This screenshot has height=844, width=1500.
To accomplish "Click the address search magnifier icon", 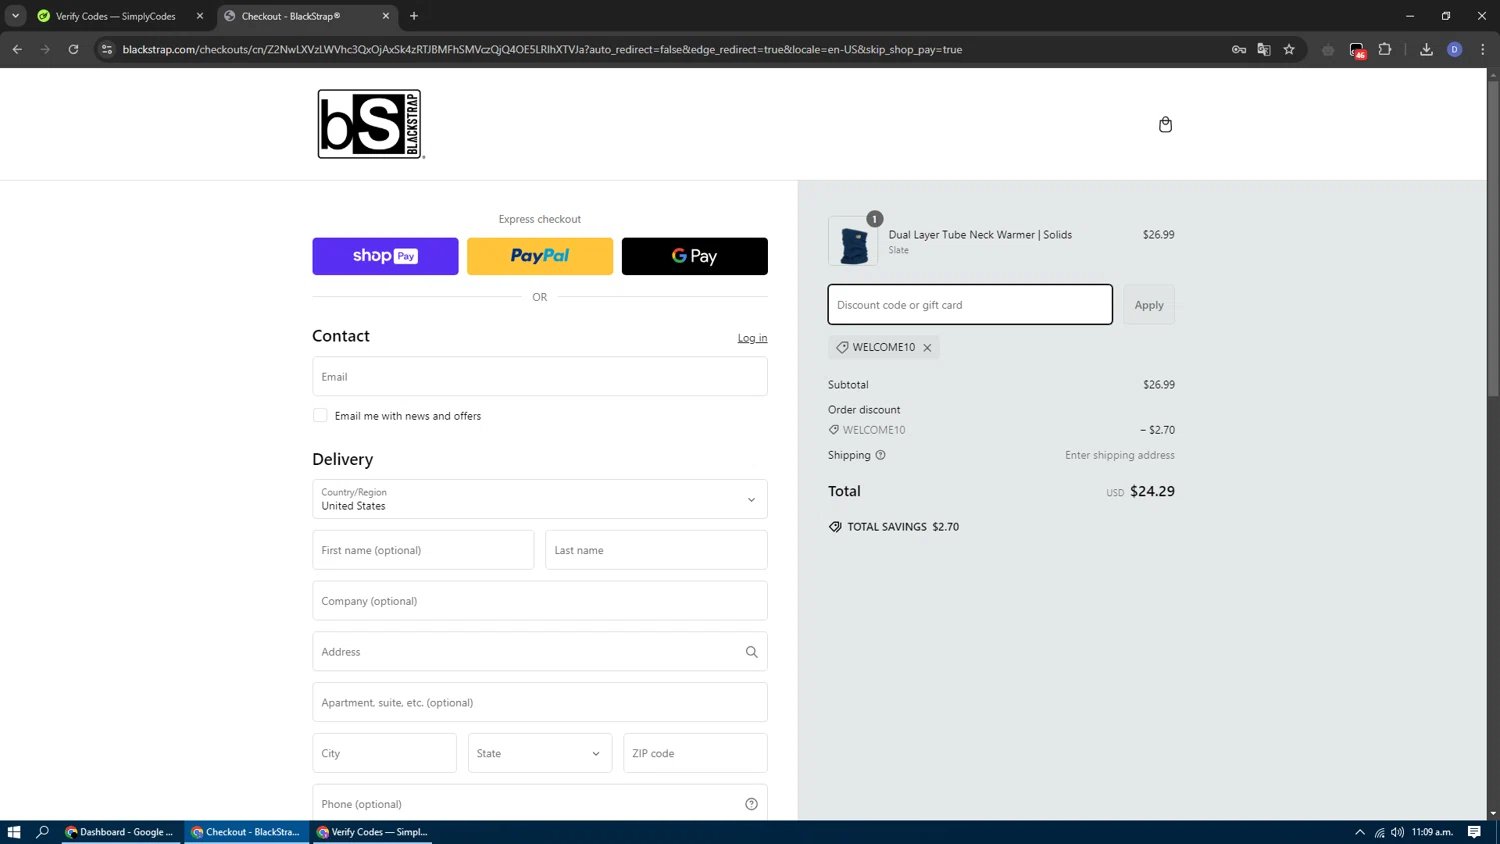I will (x=751, y=652).
